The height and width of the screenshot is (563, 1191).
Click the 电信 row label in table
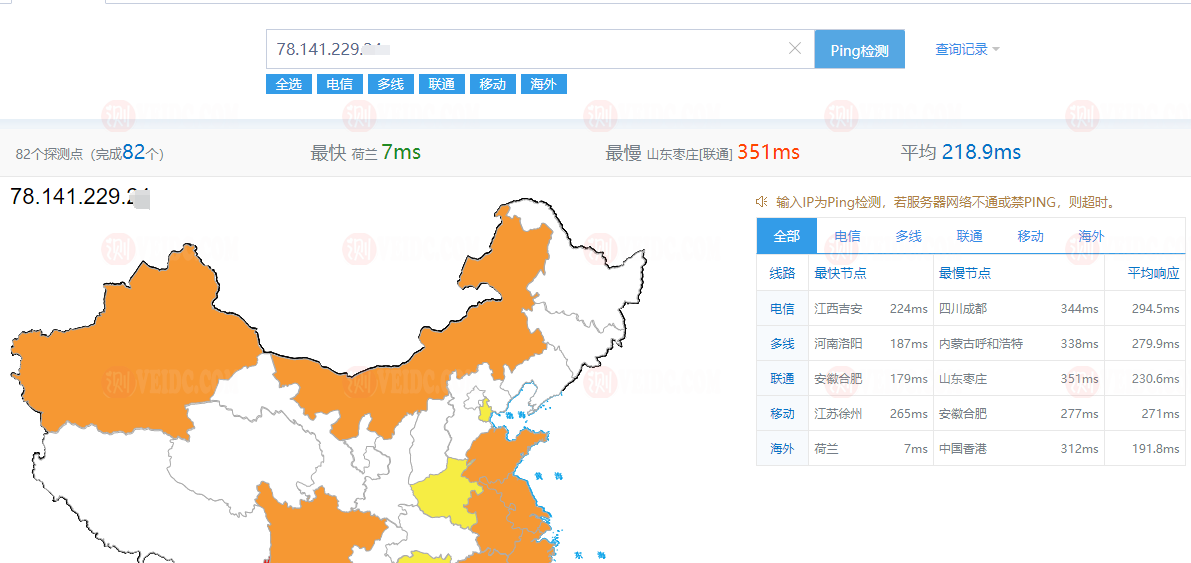[782, 308]
